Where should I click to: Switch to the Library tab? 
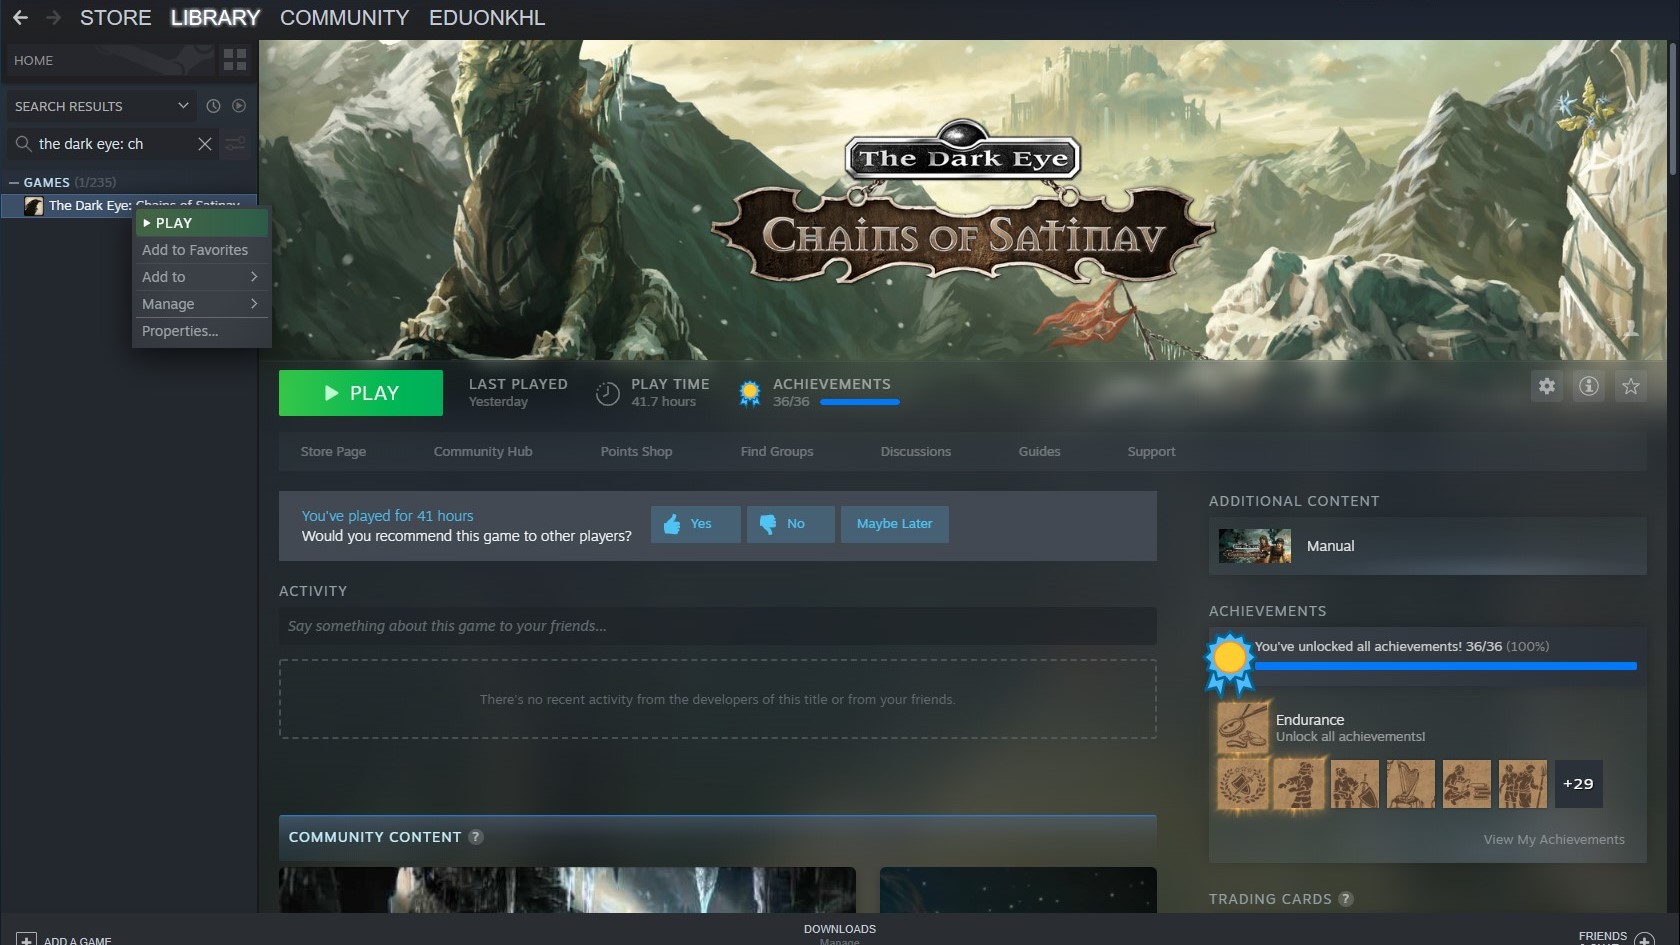coord(215,18)
